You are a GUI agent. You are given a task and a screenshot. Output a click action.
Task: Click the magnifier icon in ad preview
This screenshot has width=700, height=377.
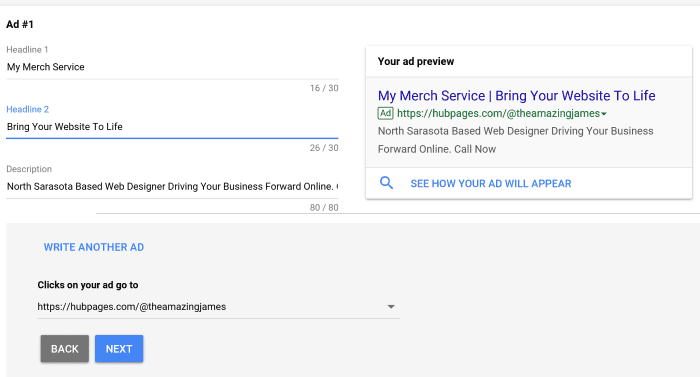click(x=386, y=183)
